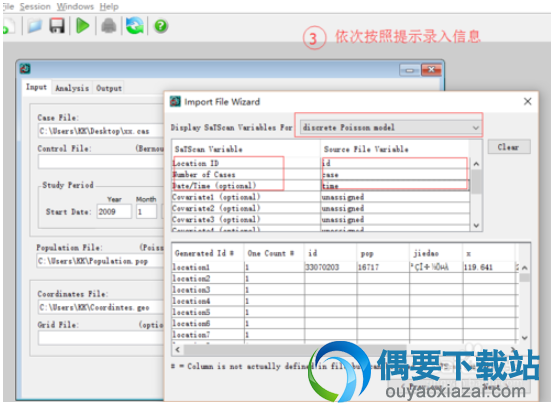Click the Population File path field

click(100, 261)
